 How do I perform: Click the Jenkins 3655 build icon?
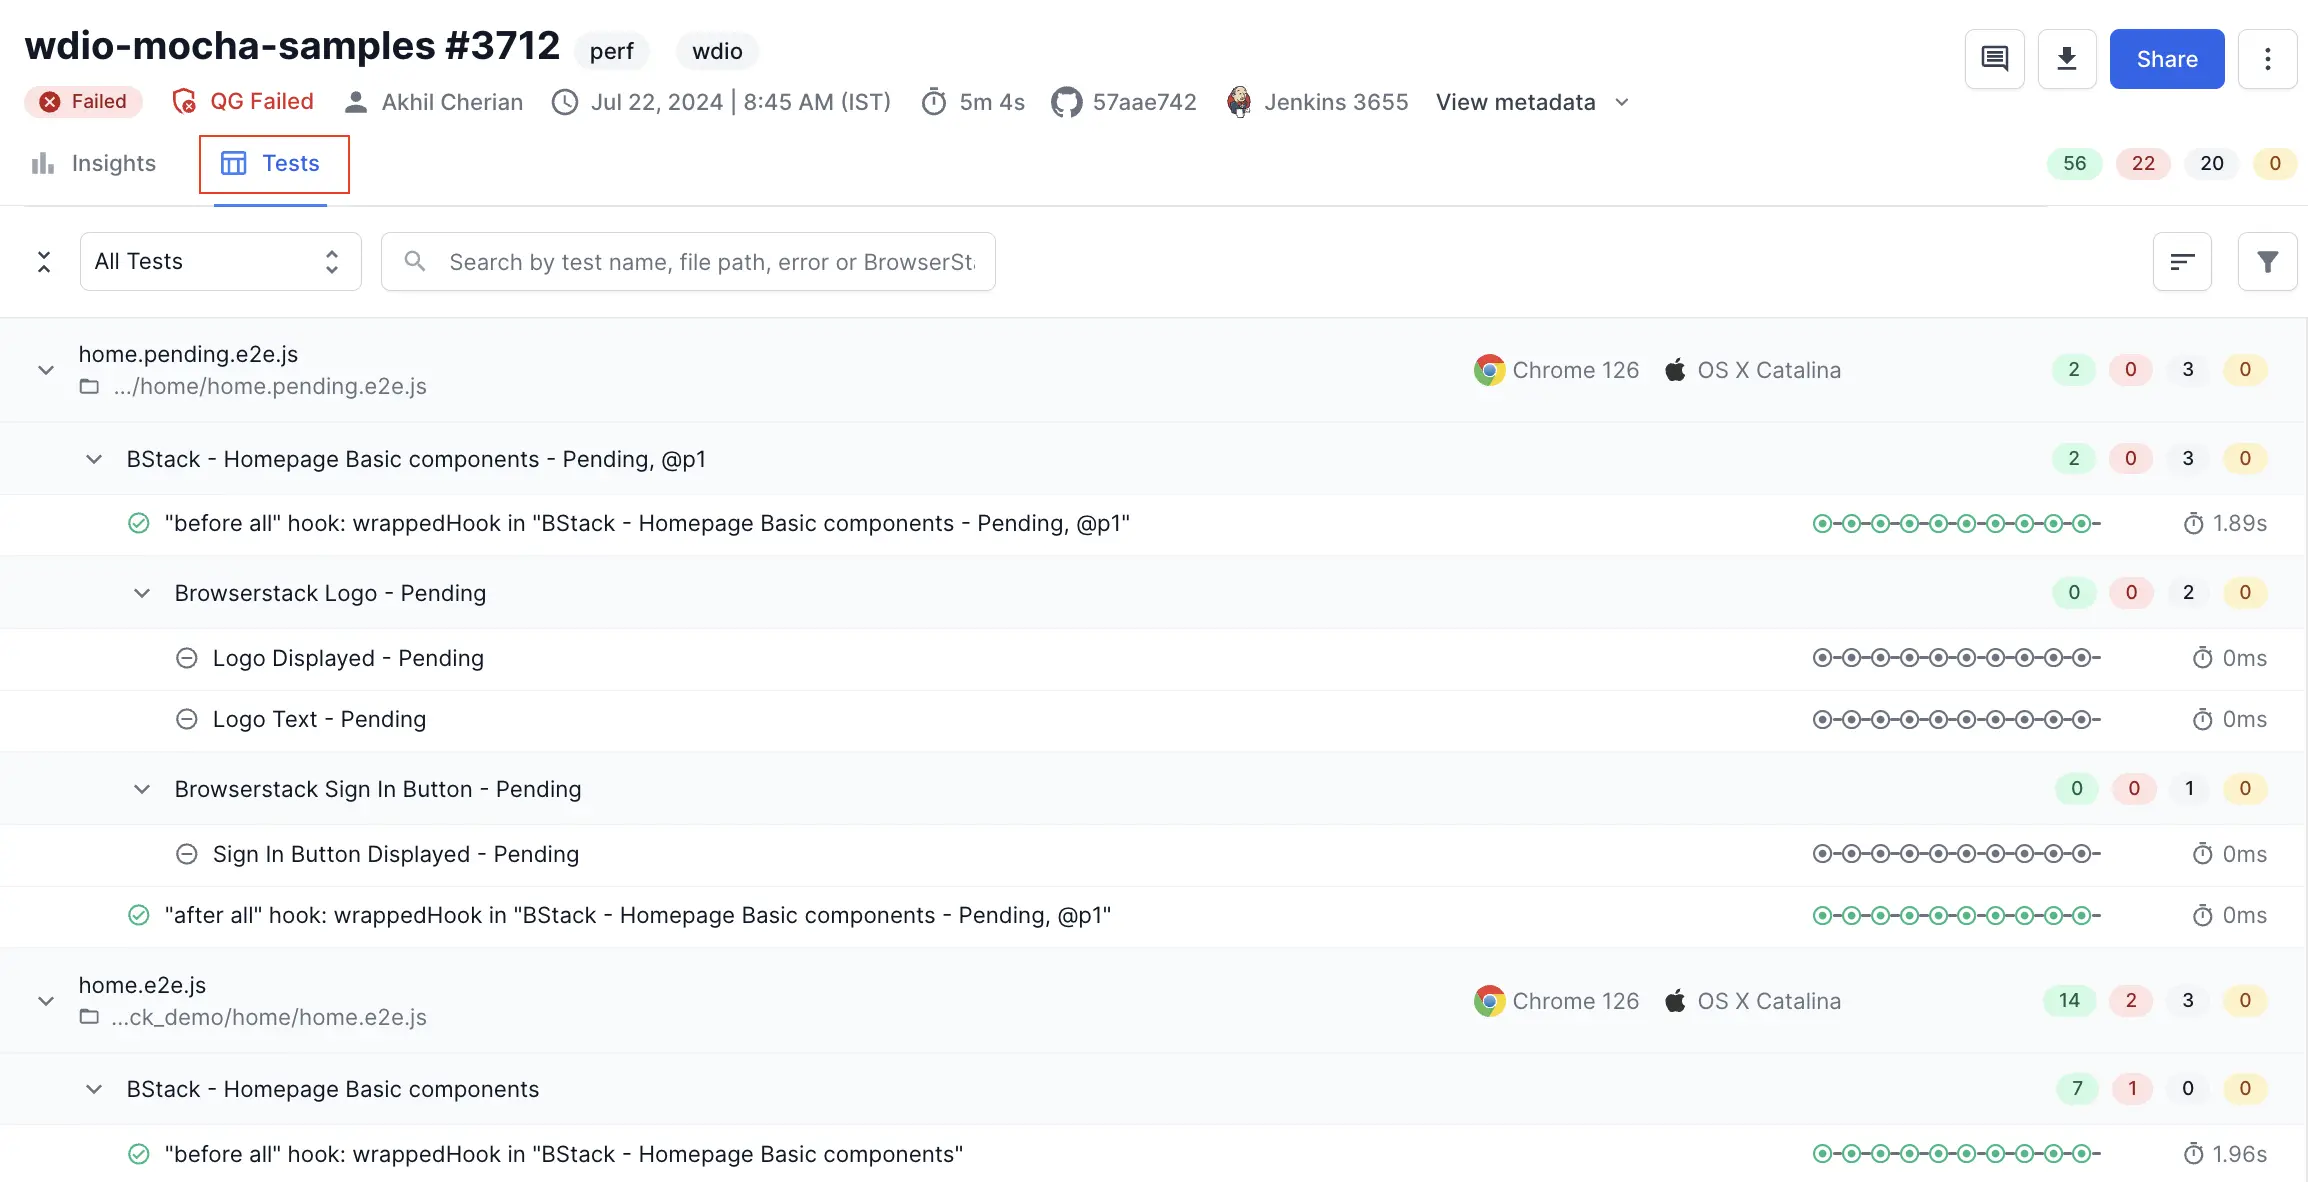coord(1239,102)
